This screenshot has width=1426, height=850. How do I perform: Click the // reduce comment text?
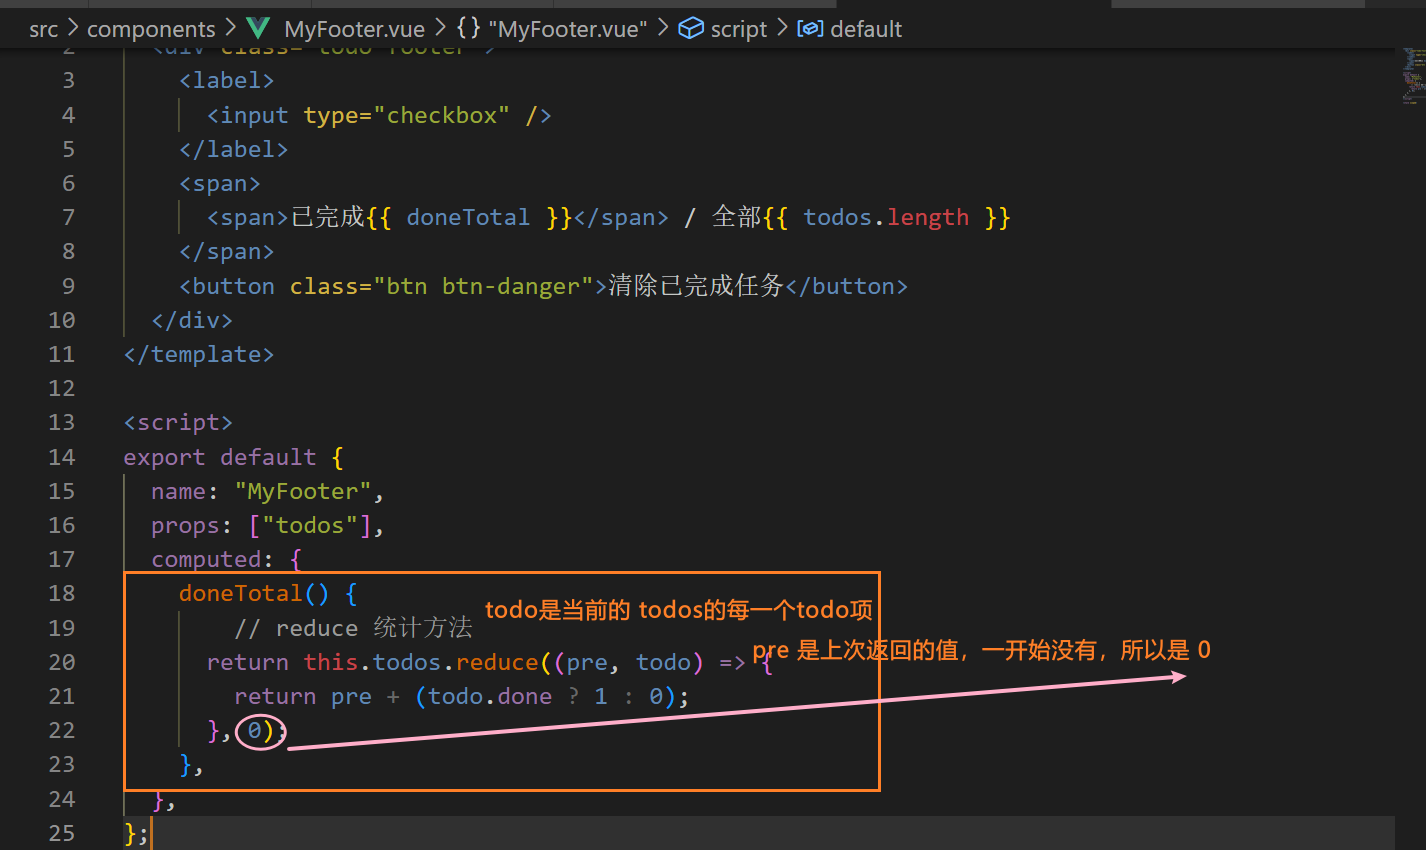[x=353, y=628]
